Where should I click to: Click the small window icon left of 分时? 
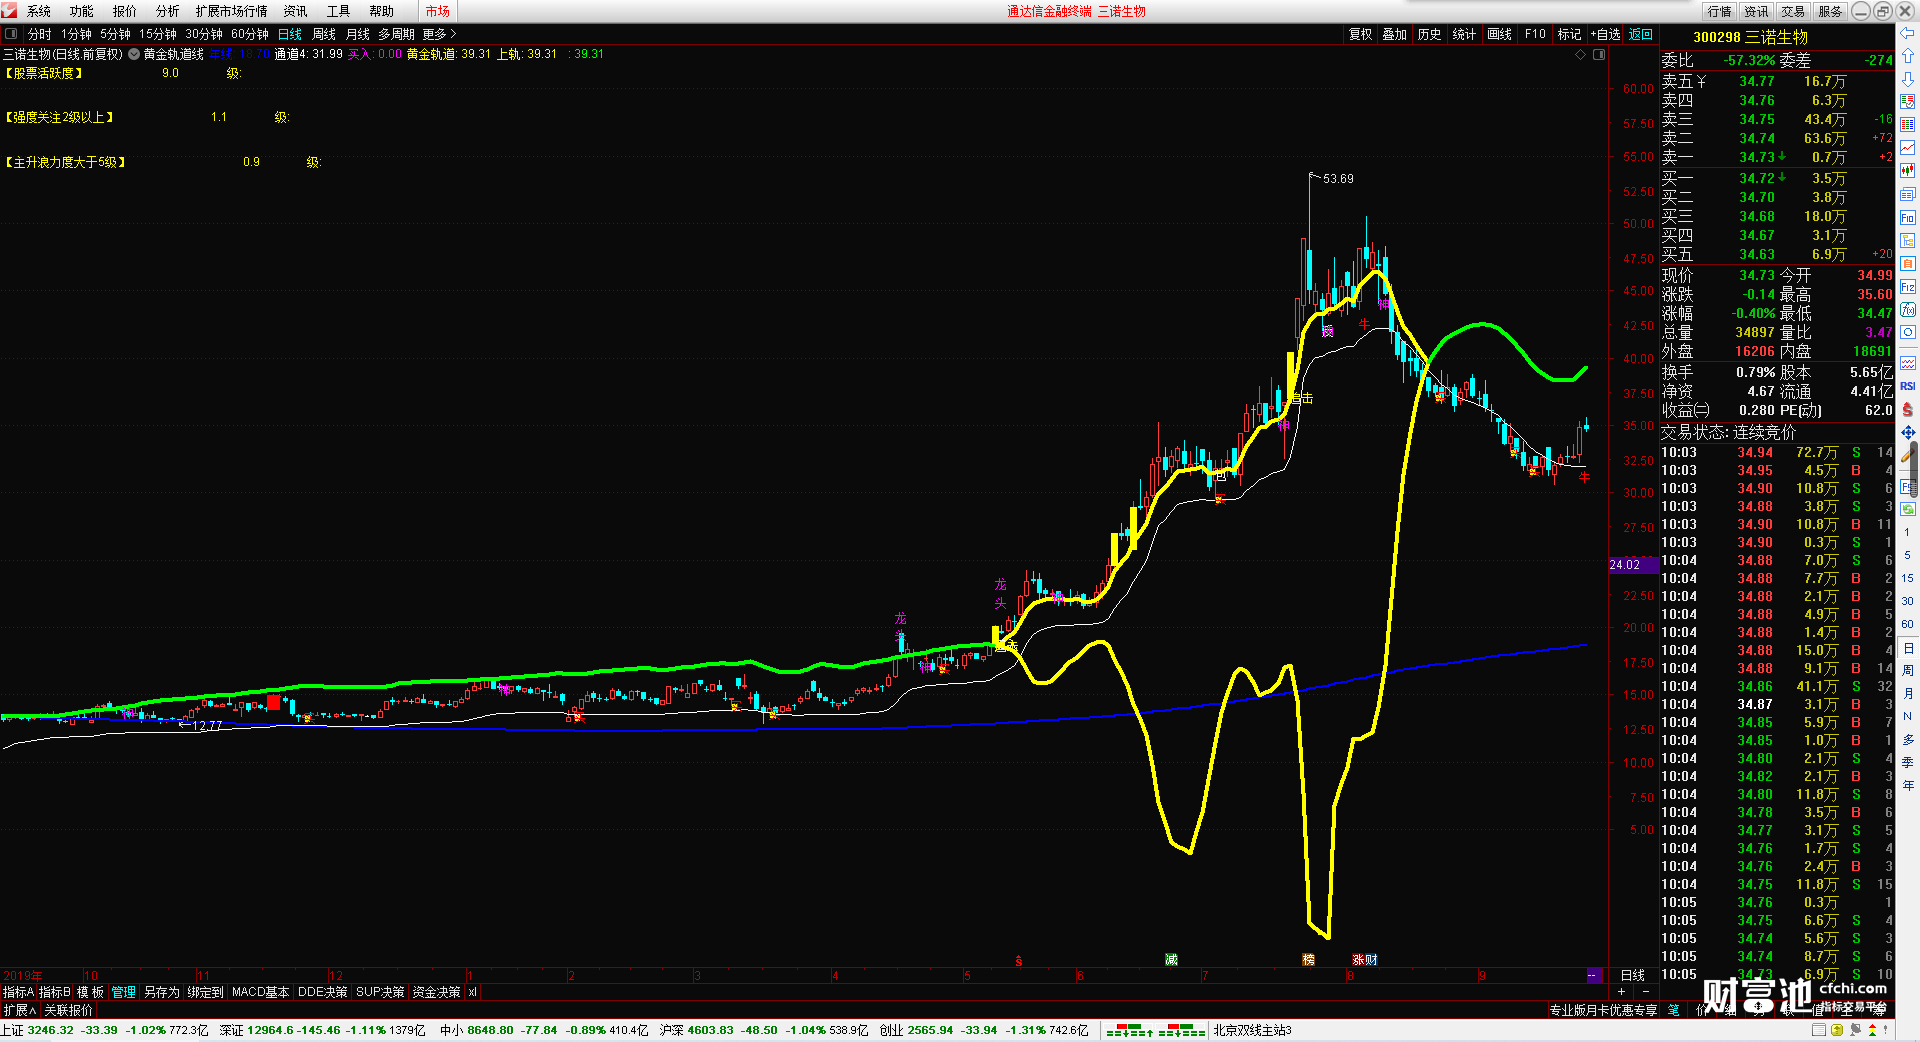(11, 34)
